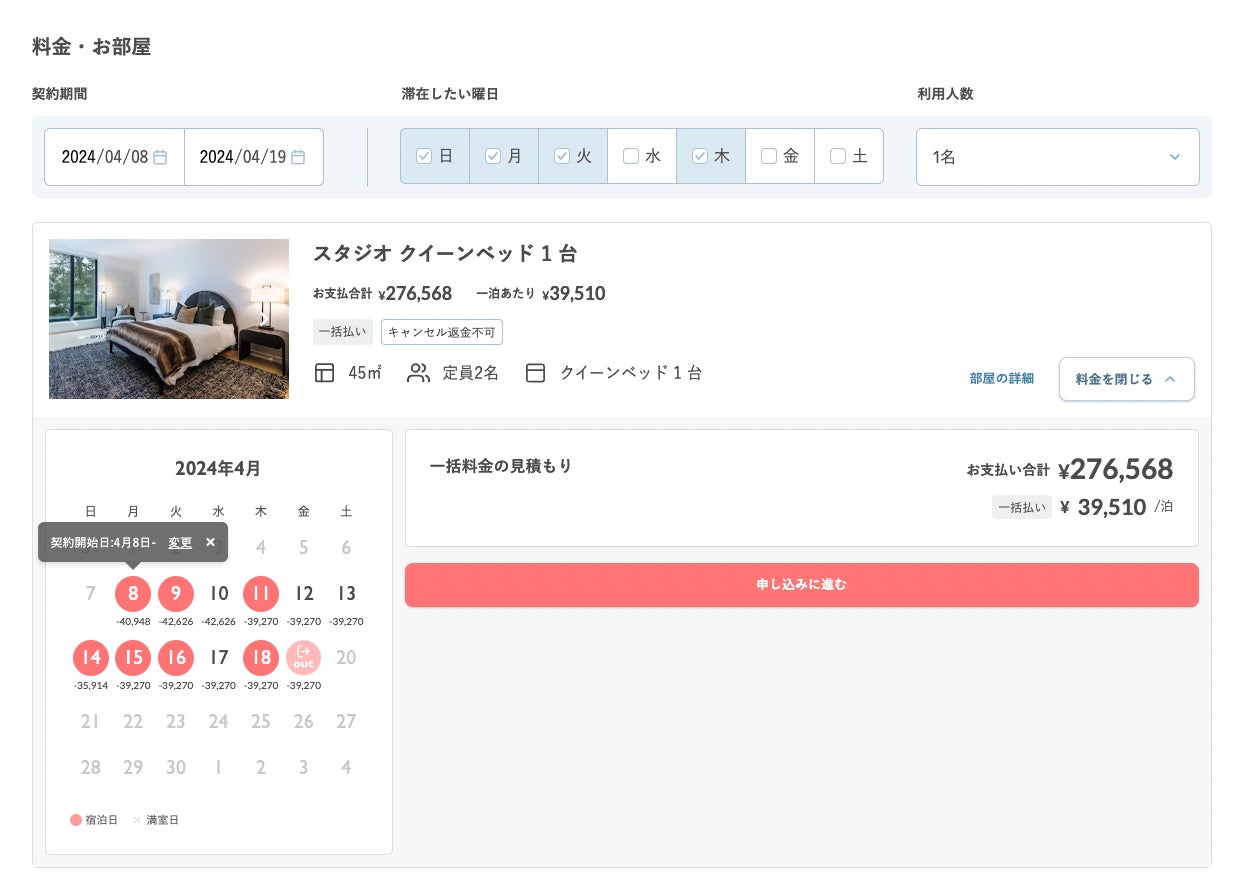Enable the 金 (Friday) checkbox

pos(769,156)
